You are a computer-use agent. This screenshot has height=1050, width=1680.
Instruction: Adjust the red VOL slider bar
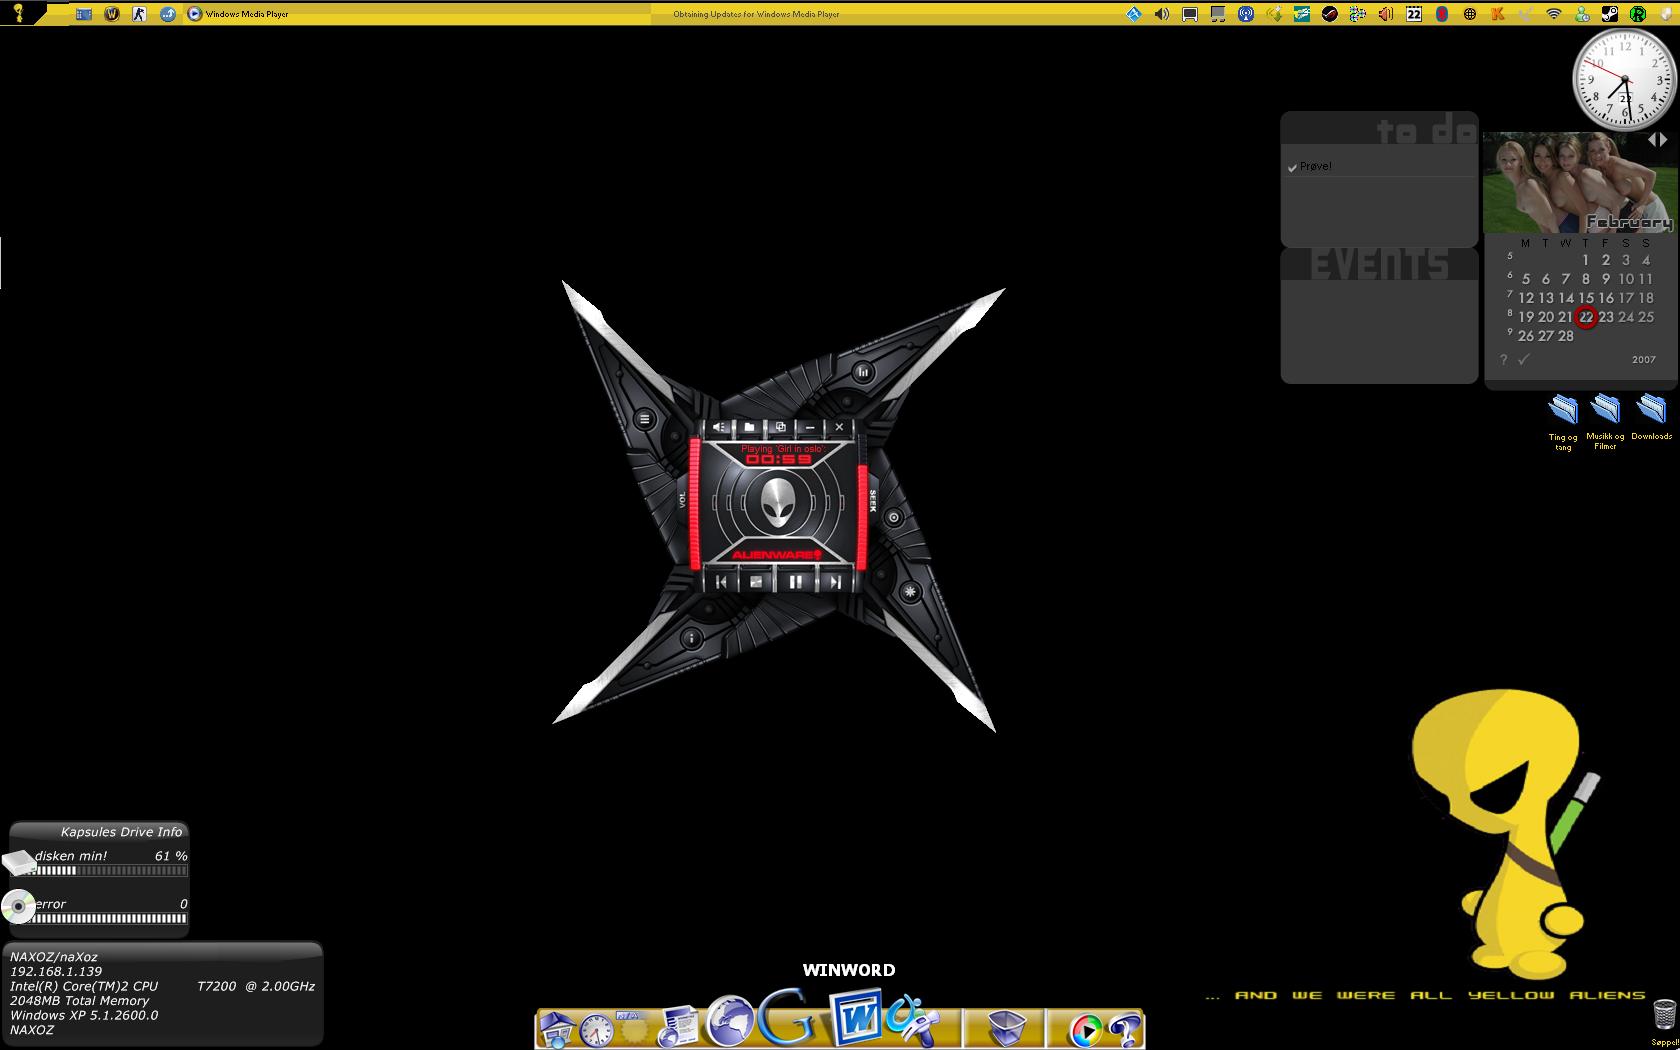[696, 503]
